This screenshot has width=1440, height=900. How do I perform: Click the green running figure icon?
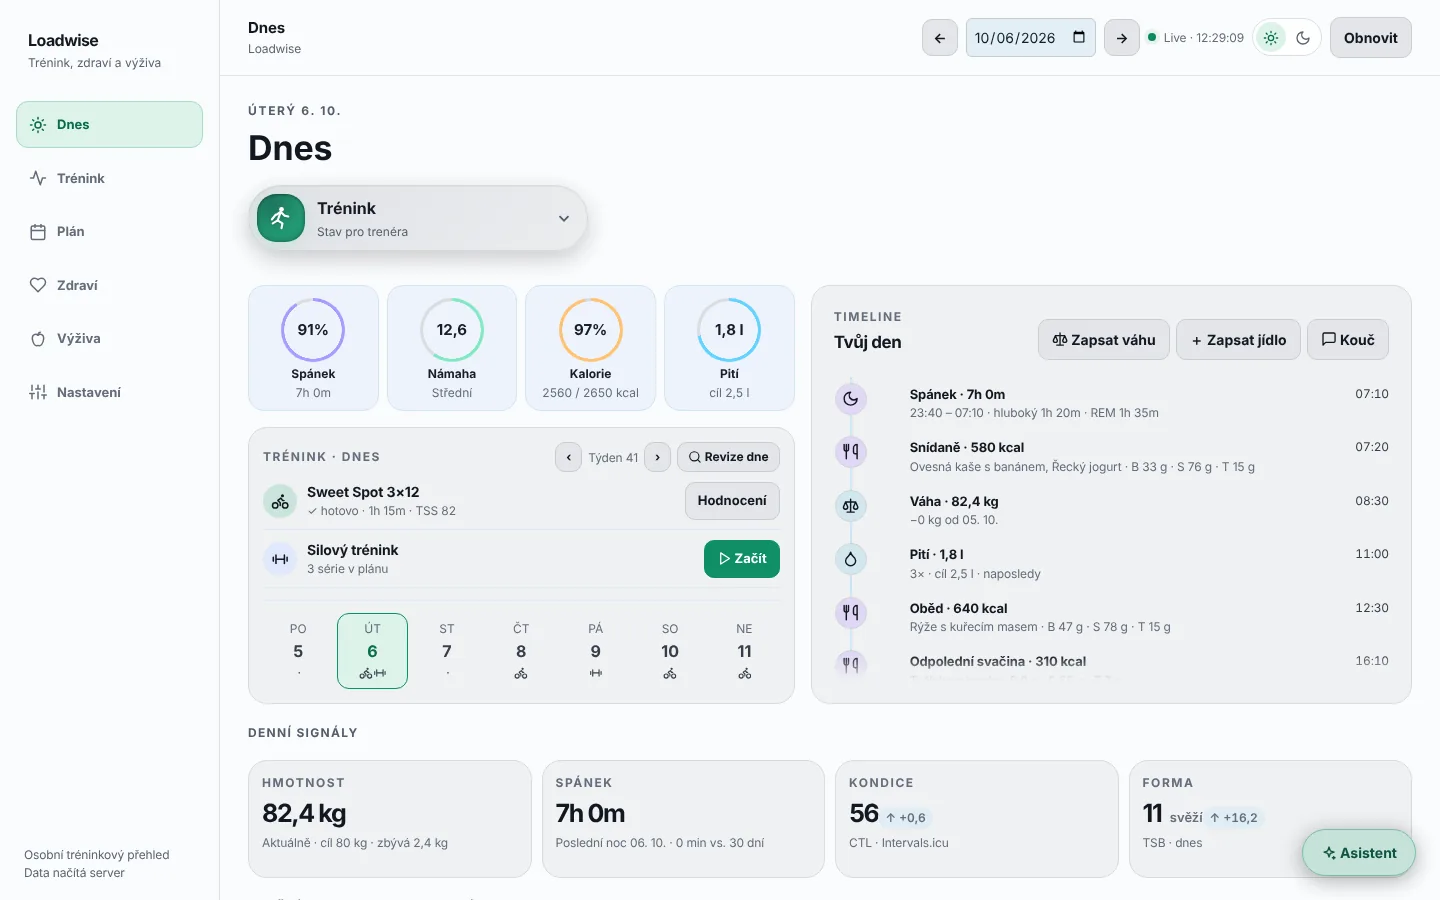[x=281, y=218]
